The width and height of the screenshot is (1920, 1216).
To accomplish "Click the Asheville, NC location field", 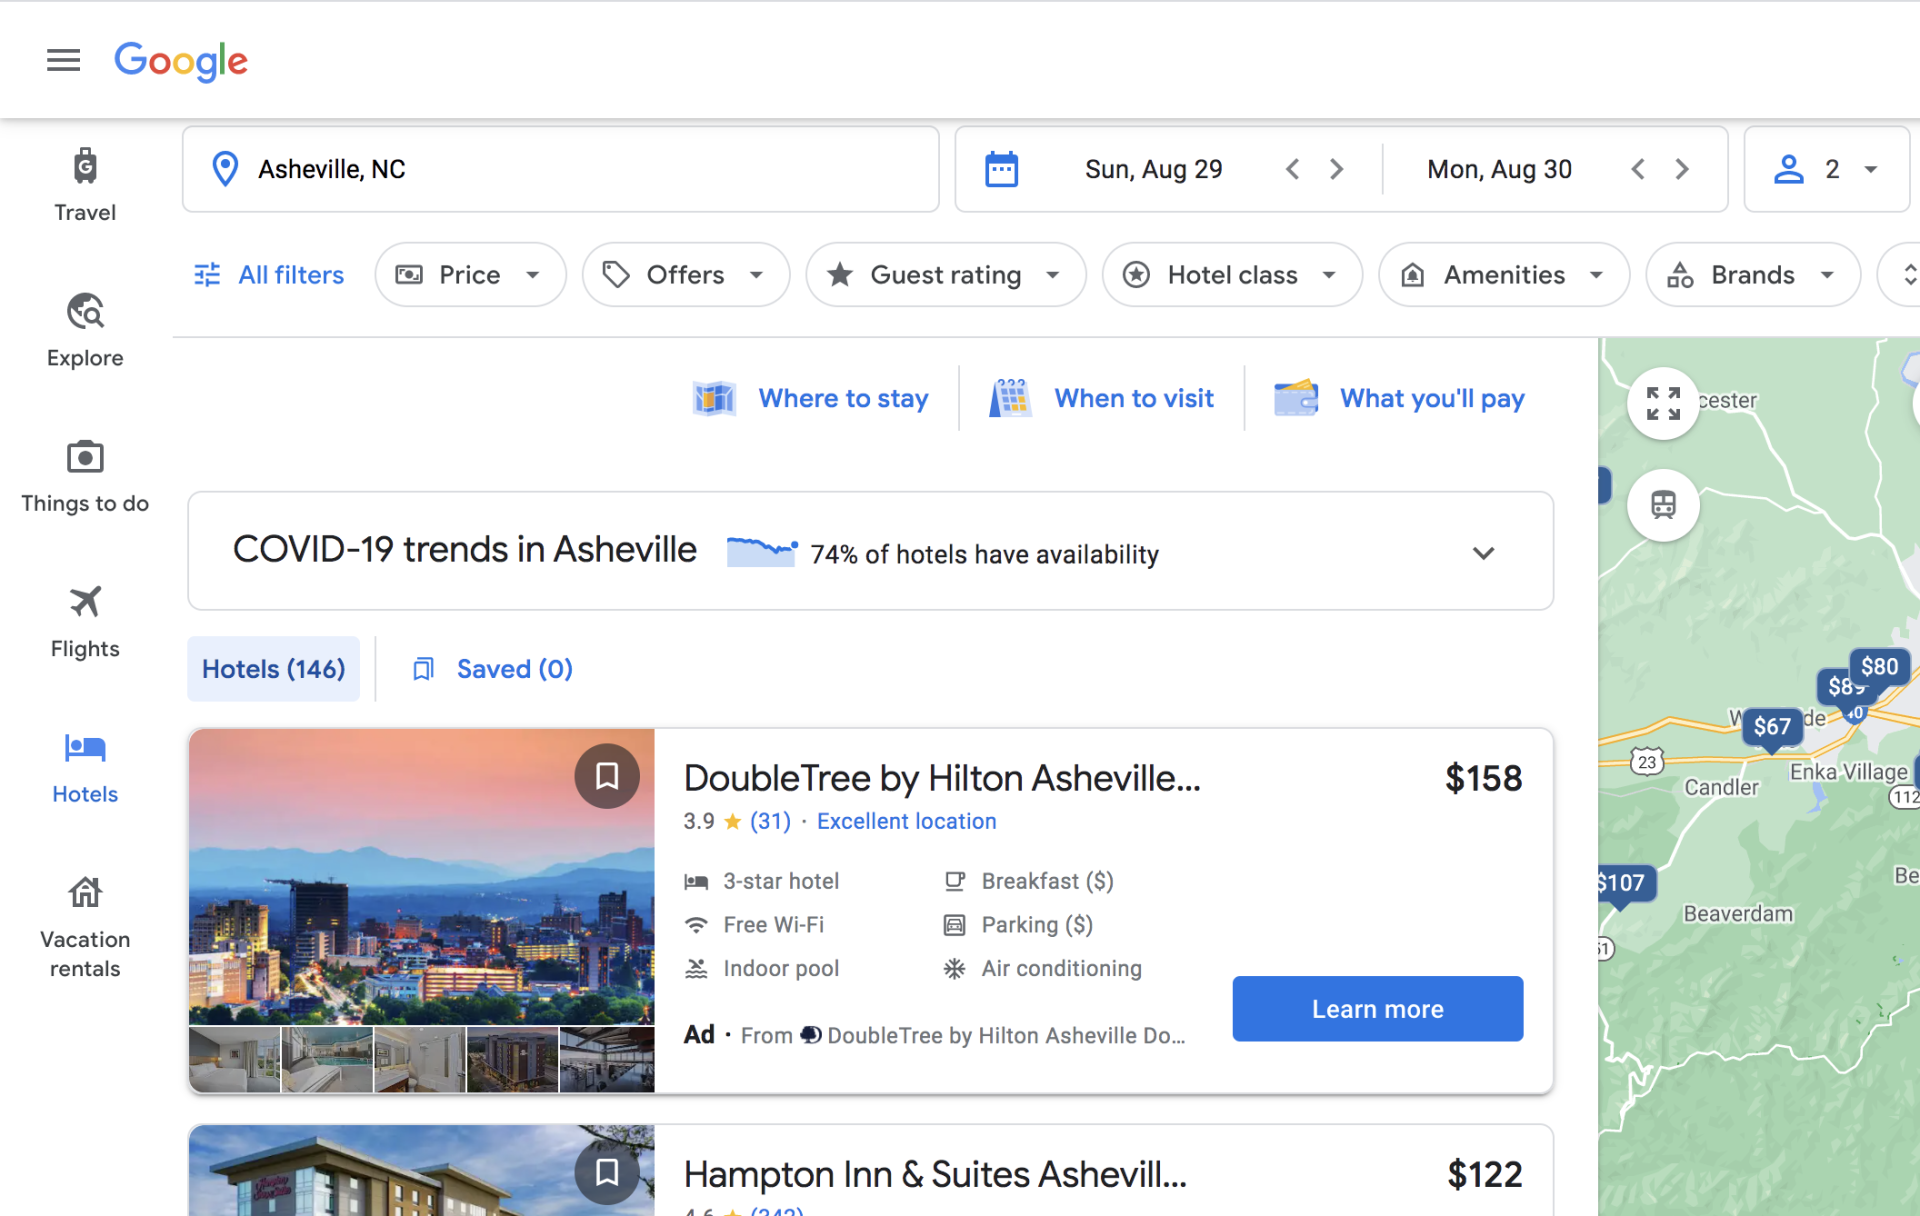I will click(560, 169).
